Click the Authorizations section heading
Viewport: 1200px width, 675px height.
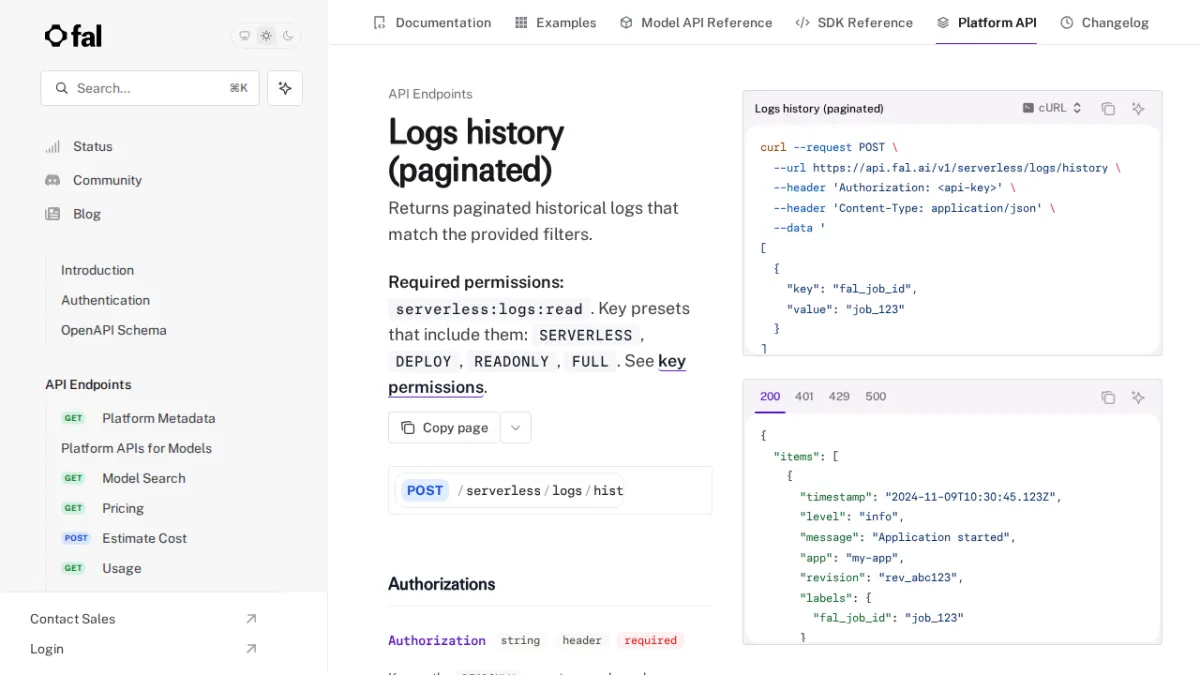click(x=442, y=584)
